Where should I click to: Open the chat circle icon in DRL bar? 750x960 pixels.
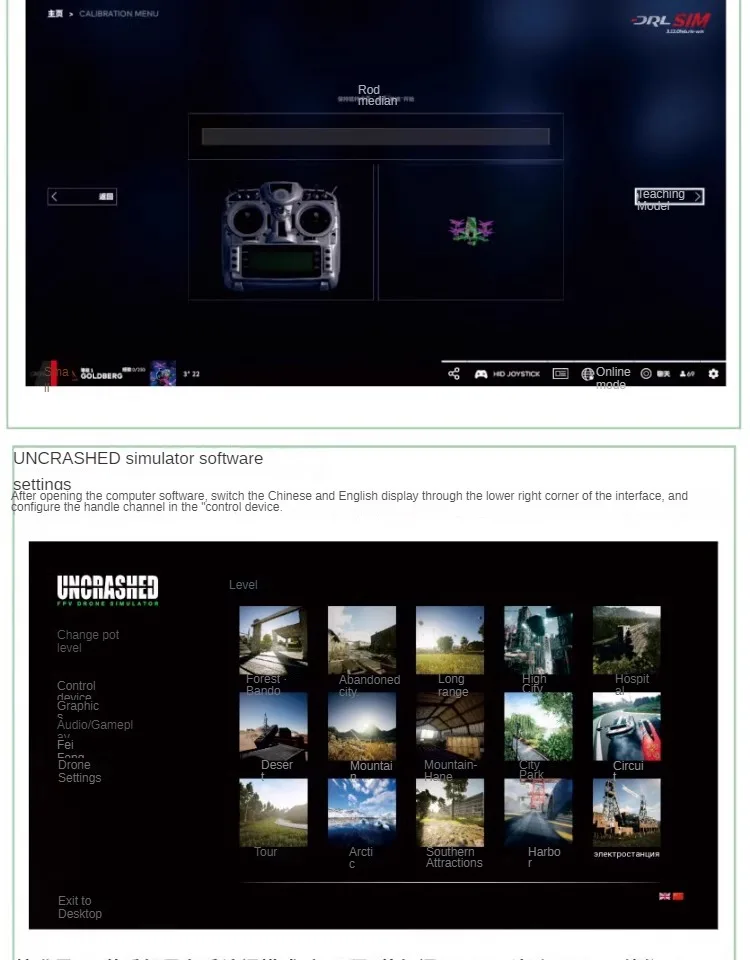pos(646,373)
